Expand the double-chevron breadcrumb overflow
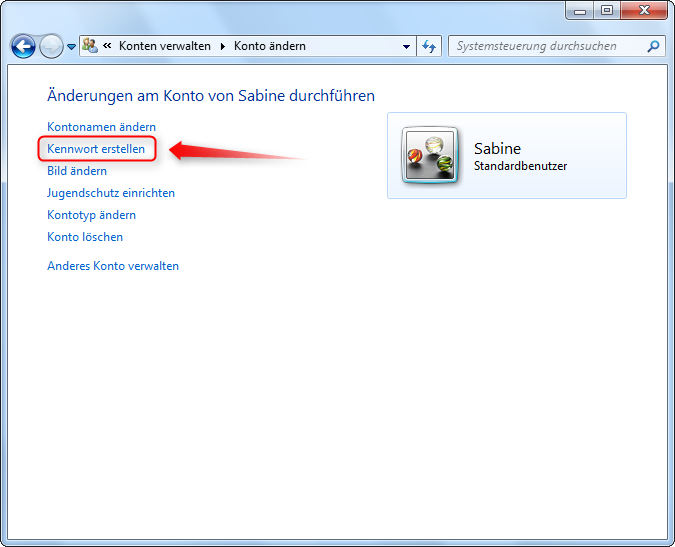The height and width of the screenshot is (547, 675). 107,46
